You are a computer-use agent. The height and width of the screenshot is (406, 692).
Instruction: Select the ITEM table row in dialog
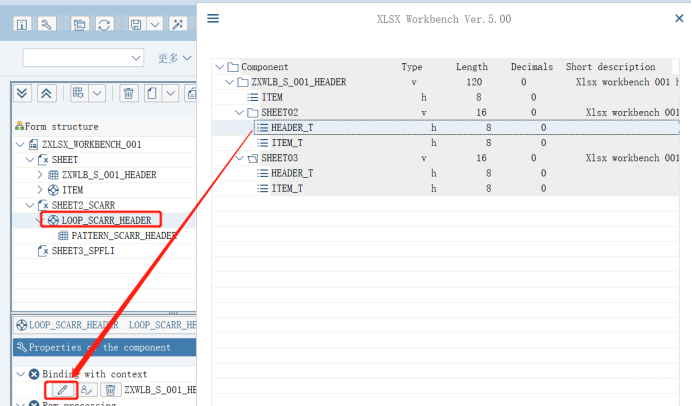click(272, 97)
